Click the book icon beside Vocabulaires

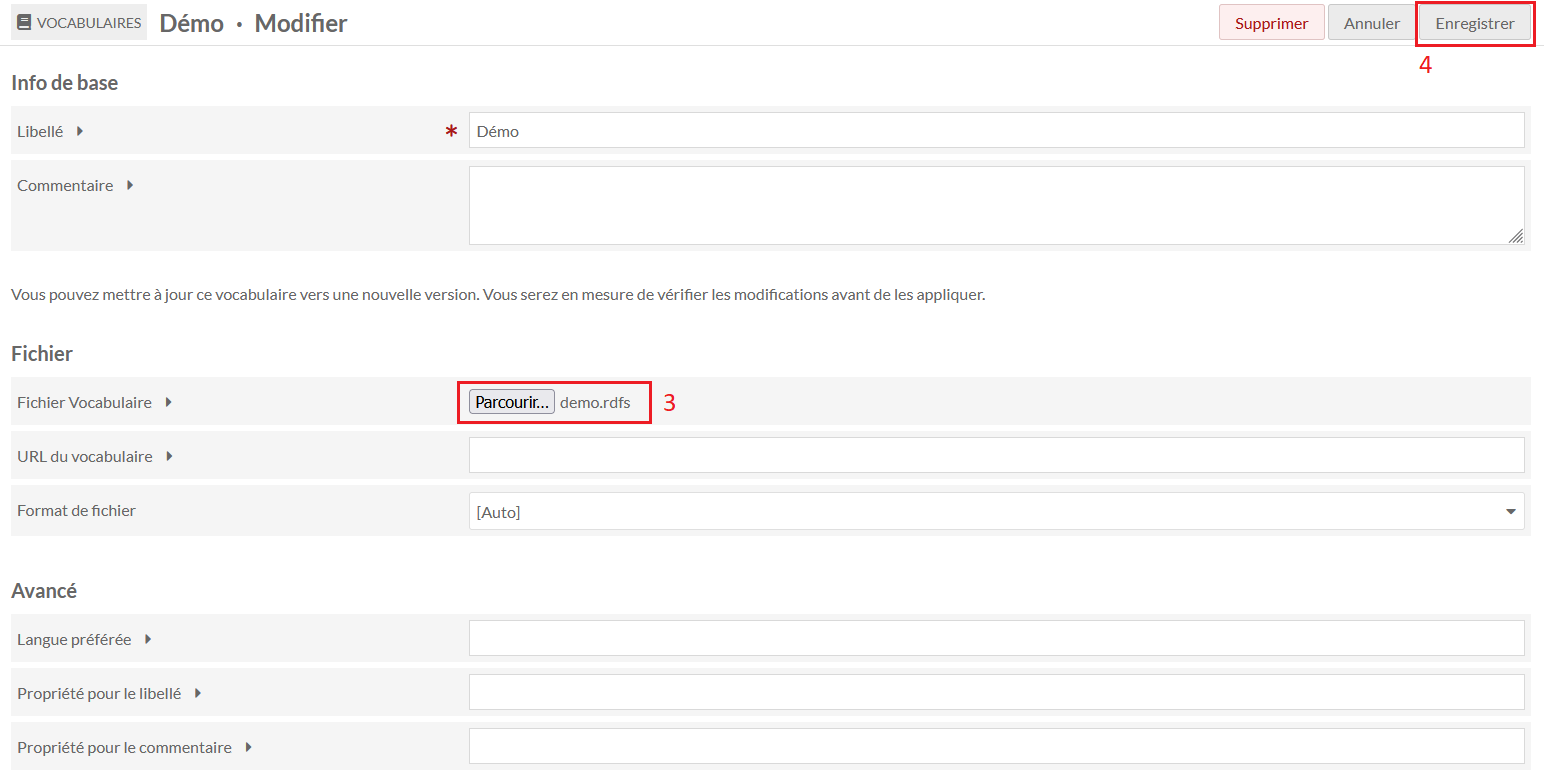(x=25, y=23)
